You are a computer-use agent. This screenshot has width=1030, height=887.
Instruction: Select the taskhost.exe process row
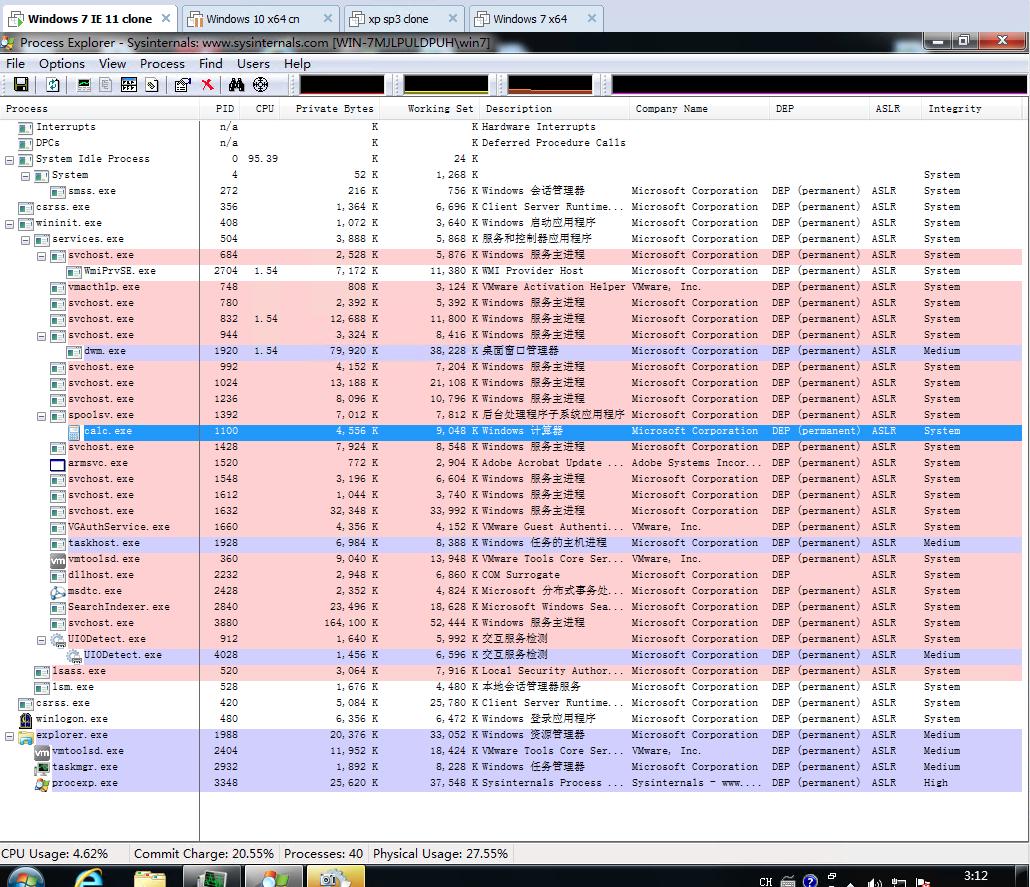pos(511,543)
